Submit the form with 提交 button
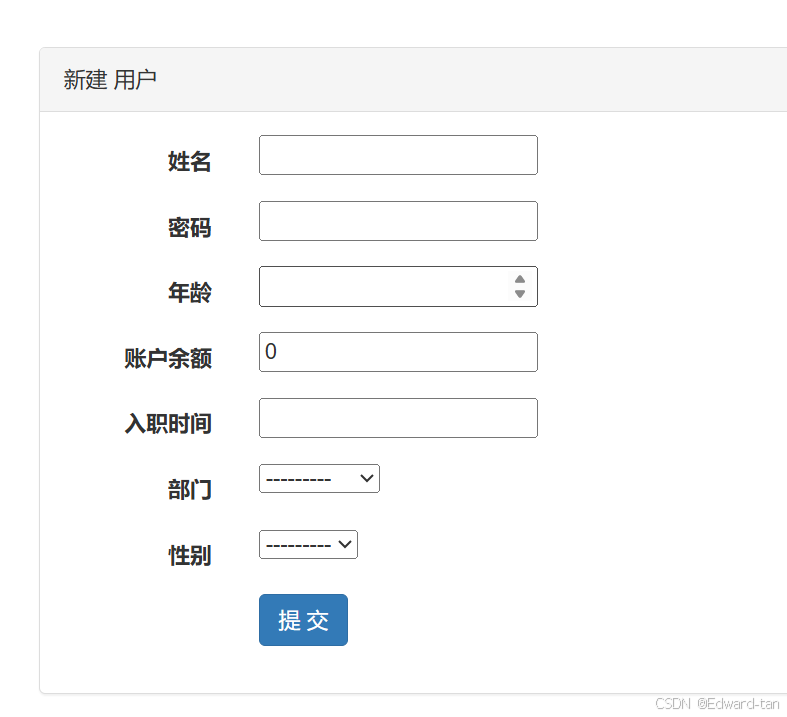Viewport: 787px width, 717px height. click(x=303, y=620)
